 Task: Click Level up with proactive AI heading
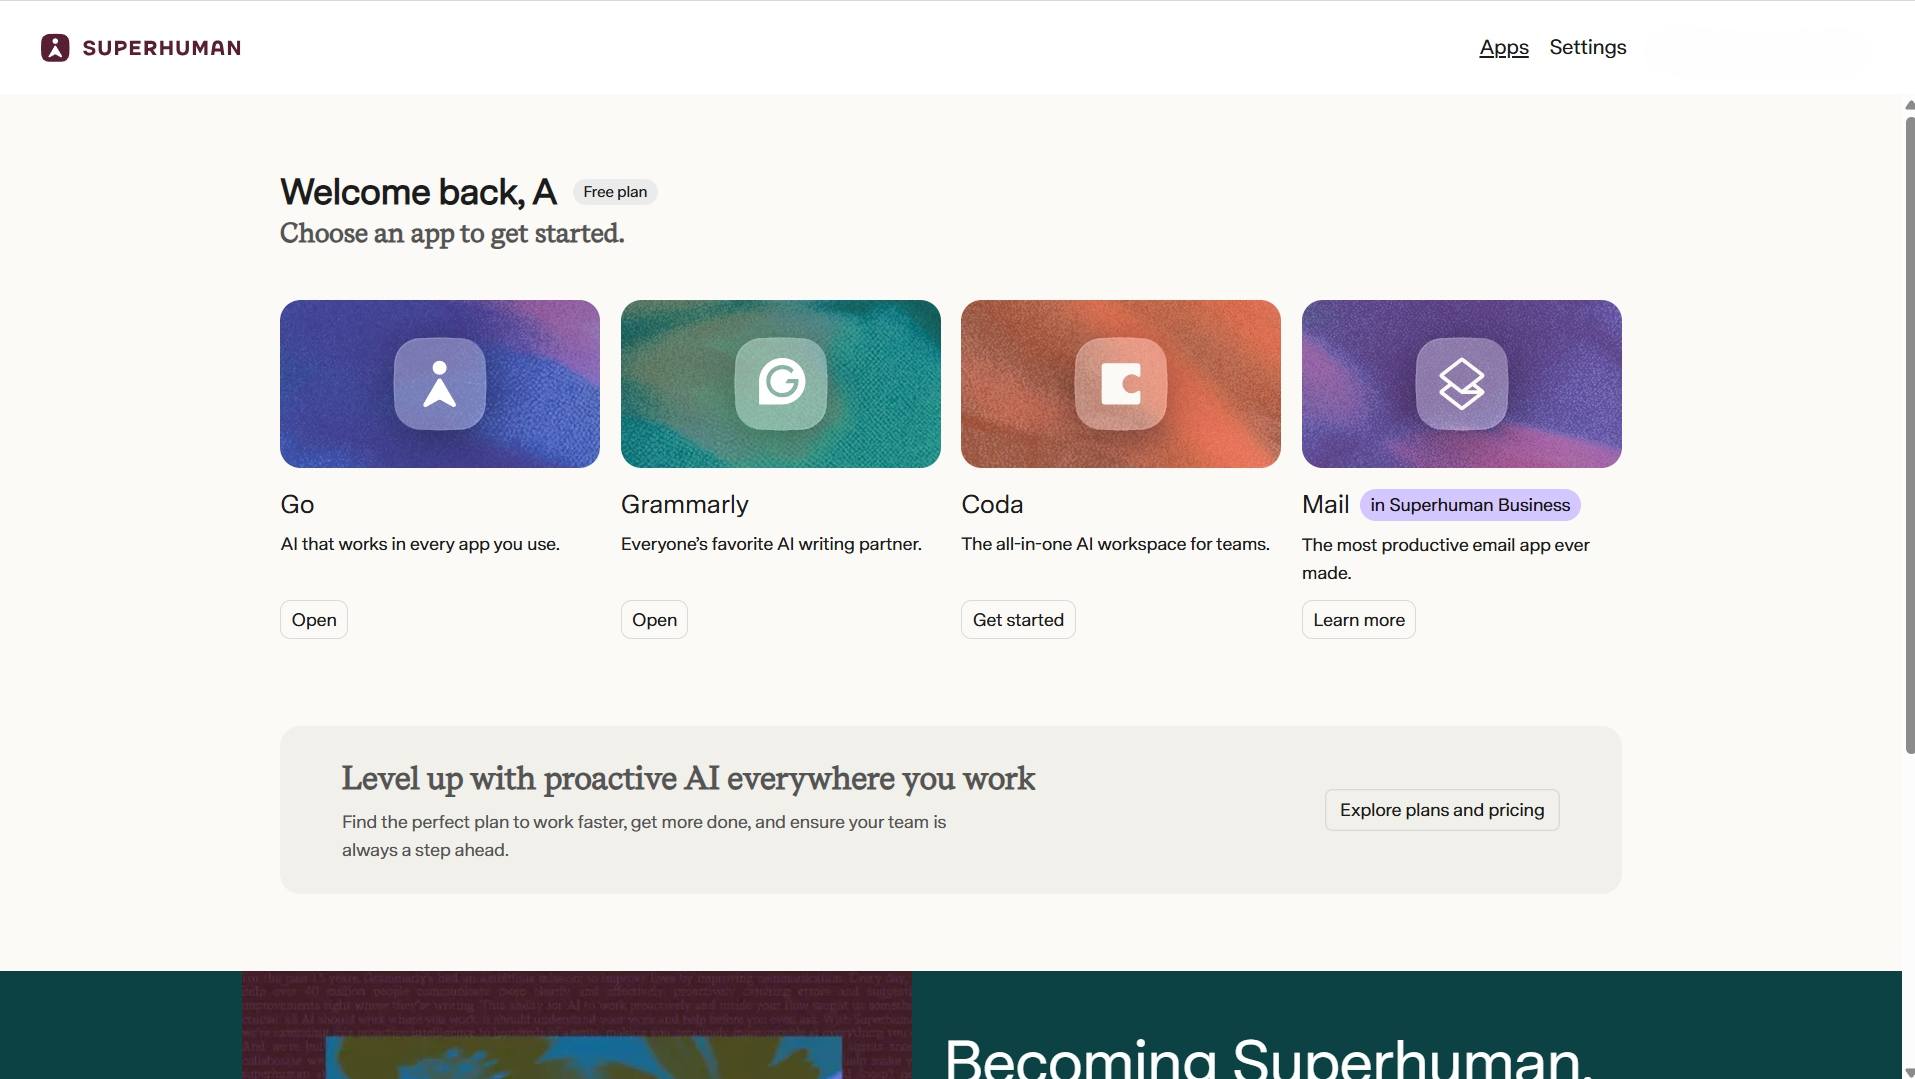point(688,778)
